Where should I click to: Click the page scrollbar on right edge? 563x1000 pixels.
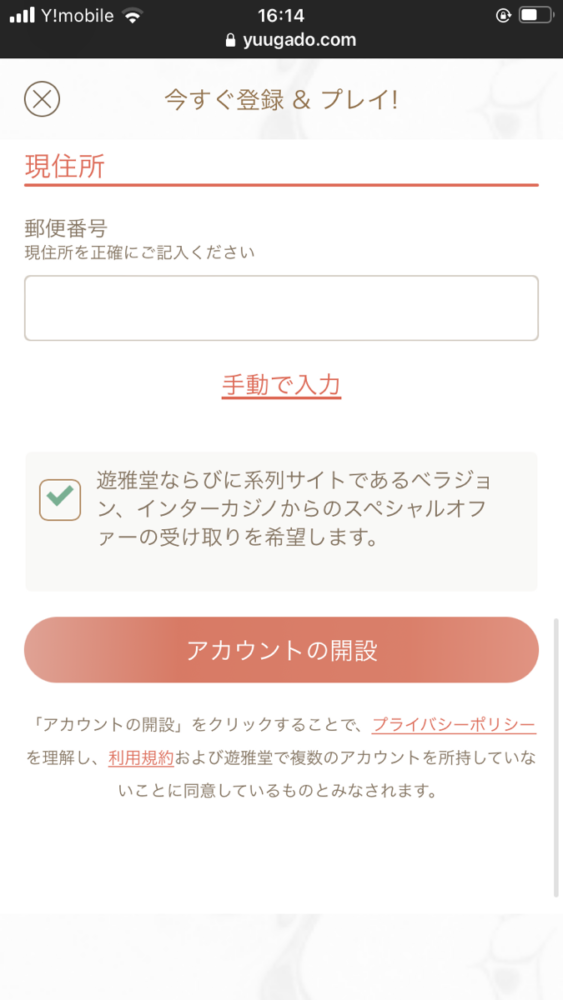pos(557,757)
